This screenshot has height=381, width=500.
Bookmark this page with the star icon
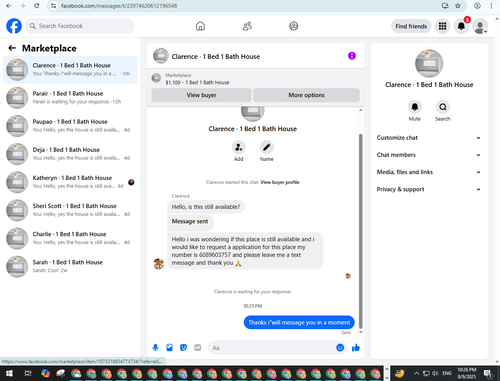458,6
